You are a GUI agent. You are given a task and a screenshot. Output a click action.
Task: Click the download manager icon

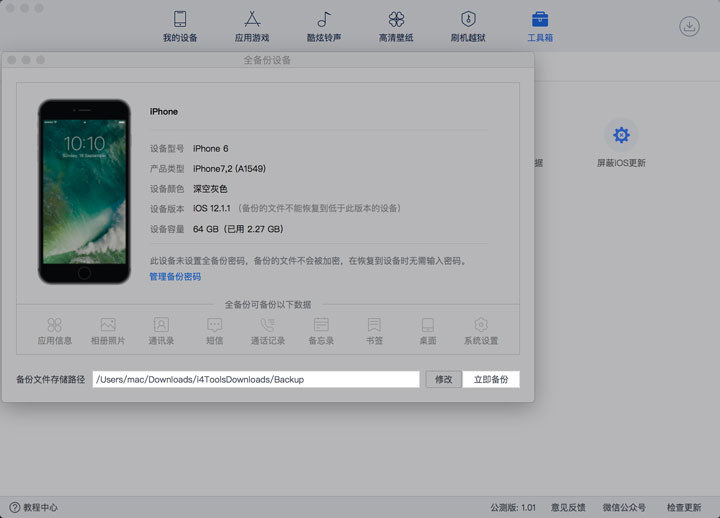689,27
